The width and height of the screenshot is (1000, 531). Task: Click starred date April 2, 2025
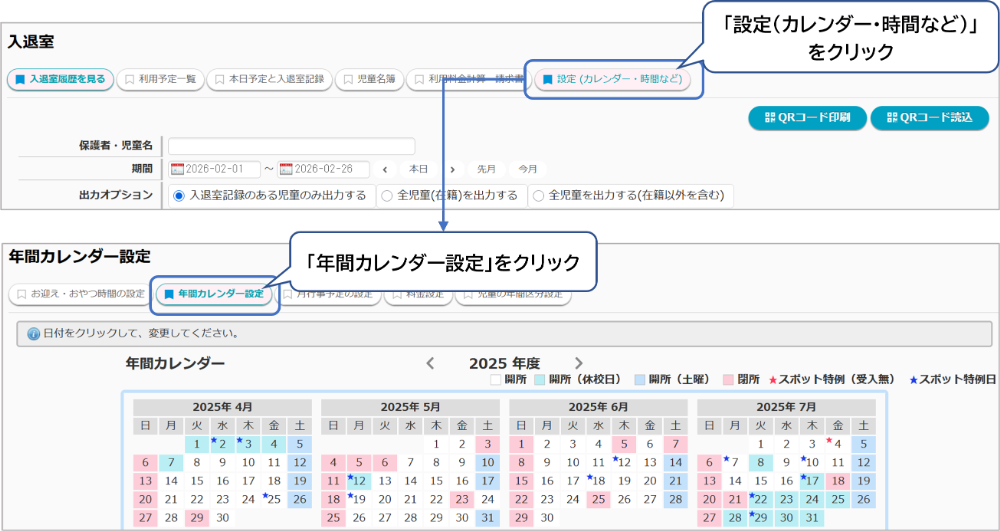(x=221, y=443)
